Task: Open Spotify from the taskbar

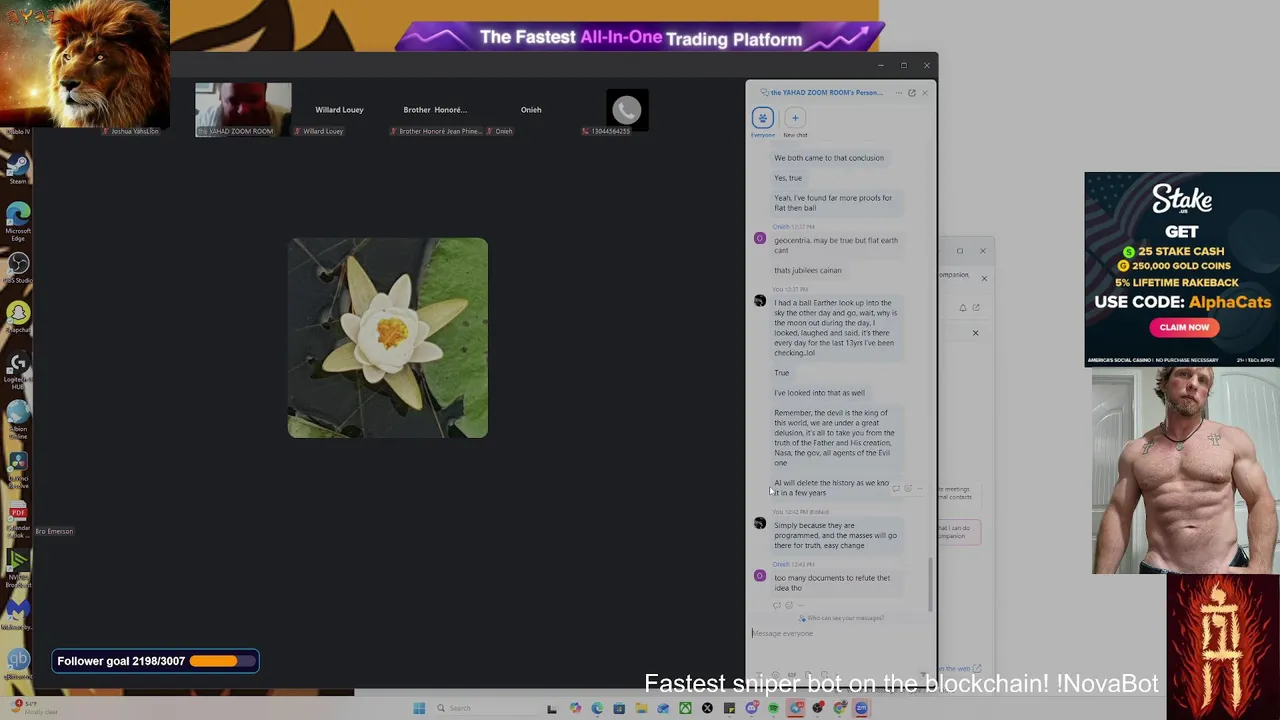Action: [773, 708]
